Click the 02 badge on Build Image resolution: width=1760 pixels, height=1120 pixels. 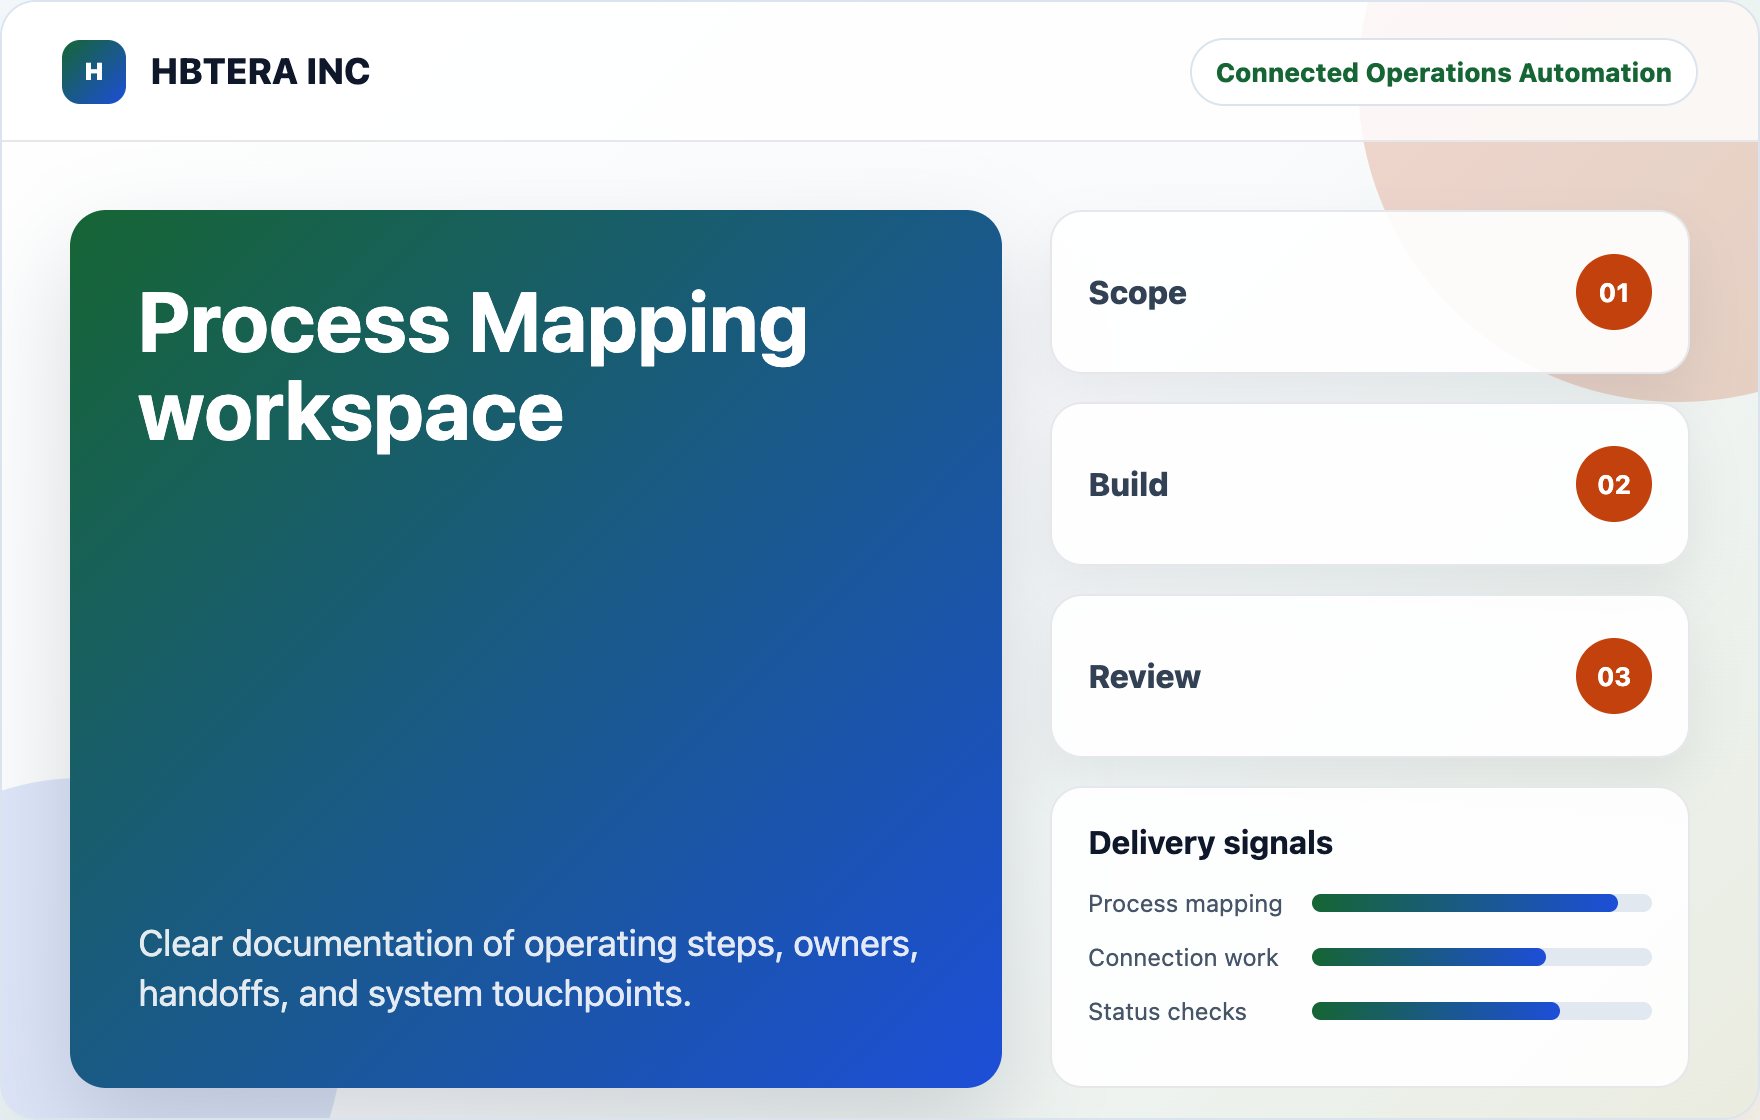(1613, 484)
